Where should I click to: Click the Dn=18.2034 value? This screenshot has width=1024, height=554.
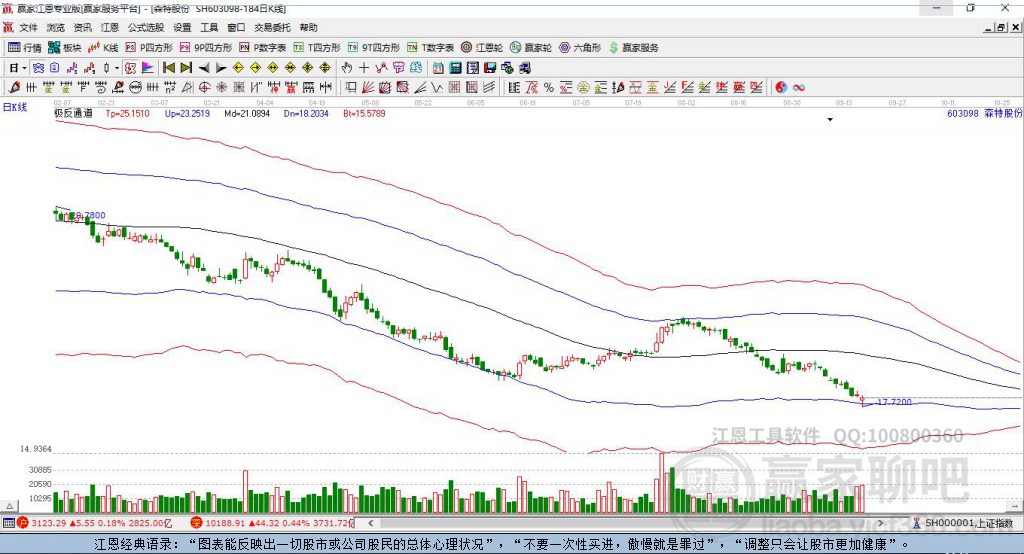(306, 114)
